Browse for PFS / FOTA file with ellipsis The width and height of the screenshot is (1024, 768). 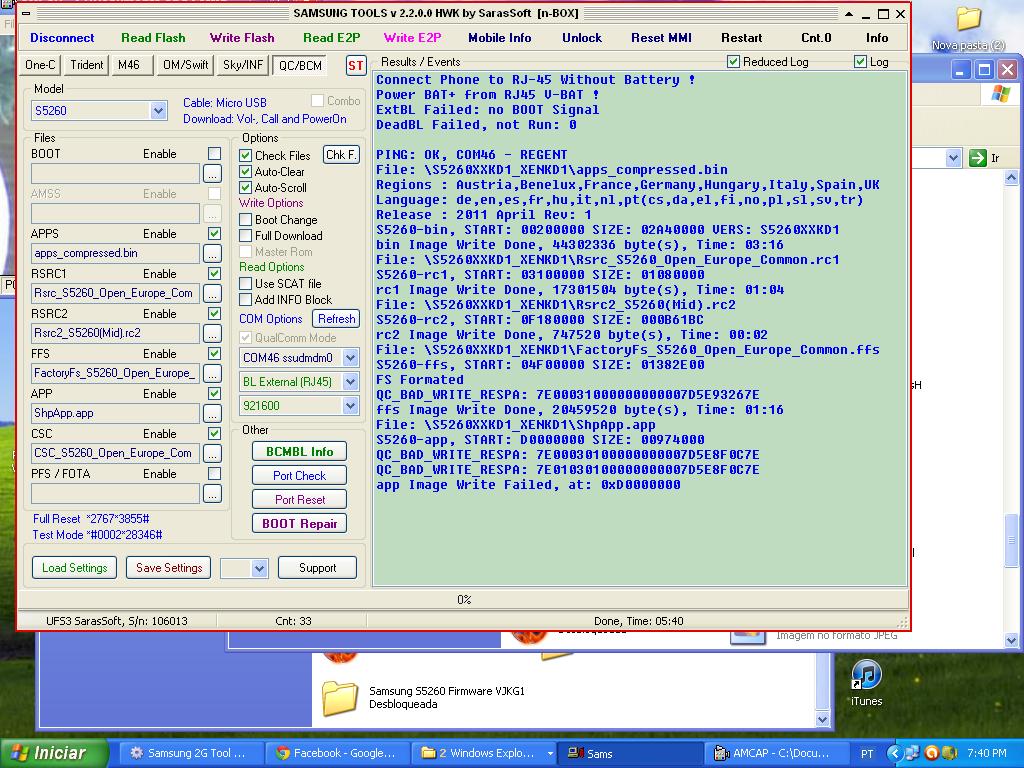(x=212, y=494)
